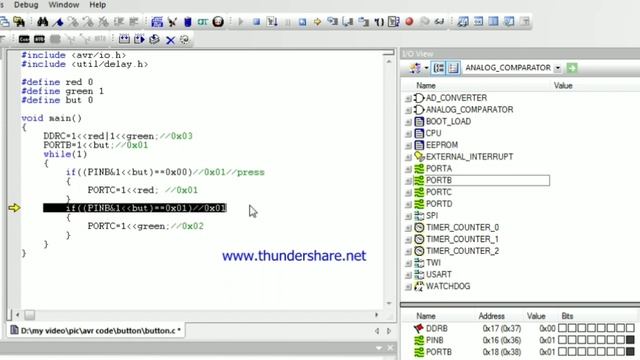
Task: Click the blue X icon in second toolbar
Action: pyautogui.click(x=170, y=40)
